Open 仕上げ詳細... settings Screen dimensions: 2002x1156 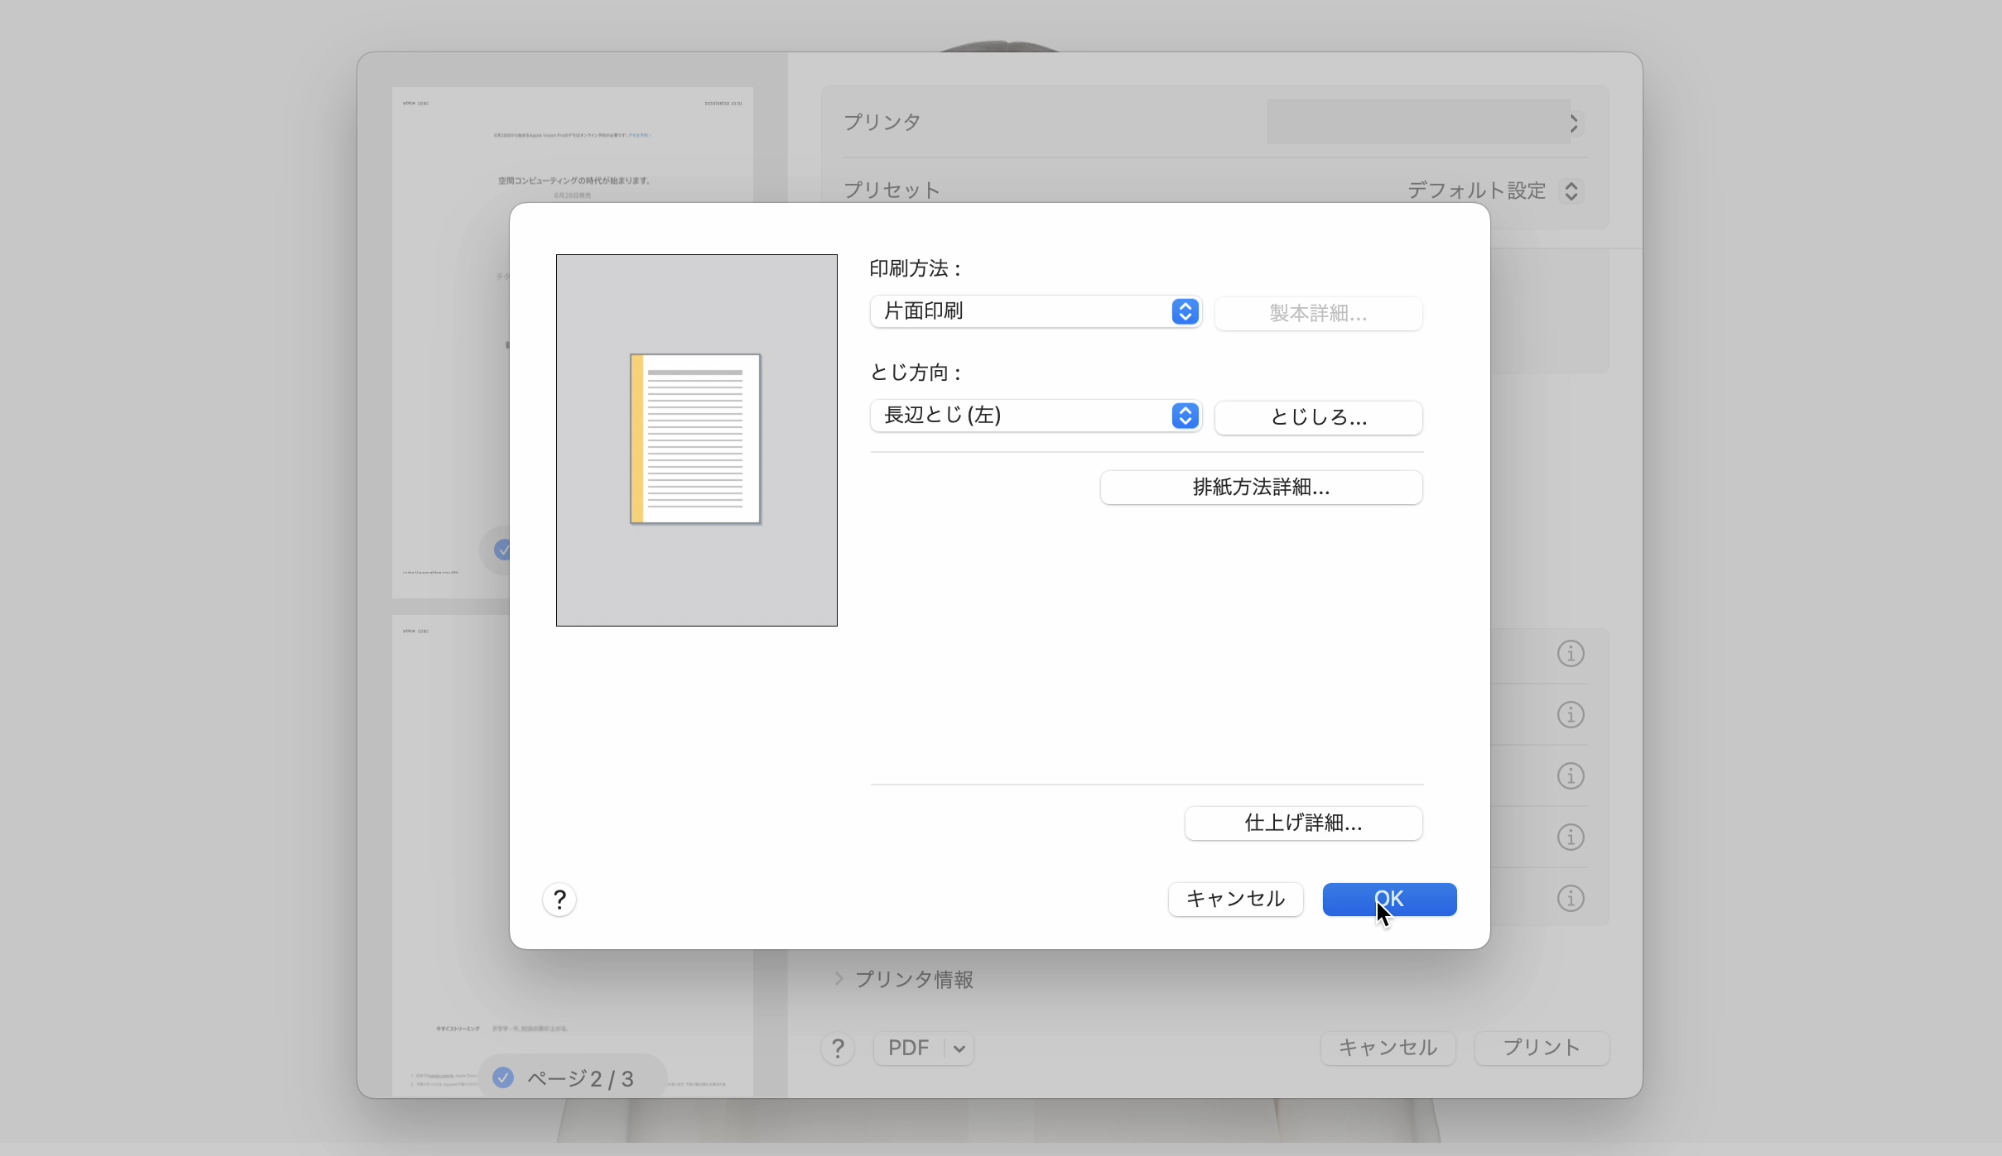[x=1303, y=823]
